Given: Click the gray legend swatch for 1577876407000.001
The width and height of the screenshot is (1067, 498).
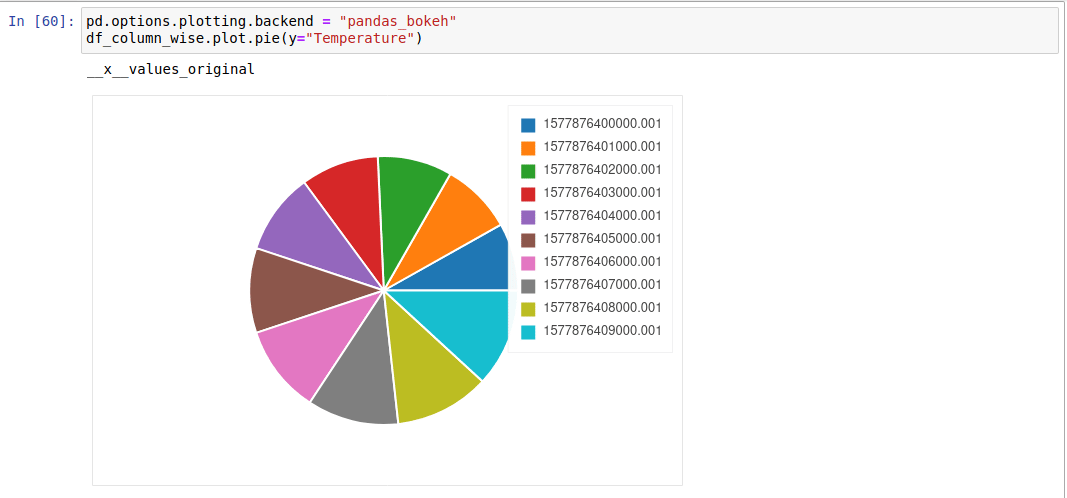Looking at the screenshot, I should (x=528, y=286).
